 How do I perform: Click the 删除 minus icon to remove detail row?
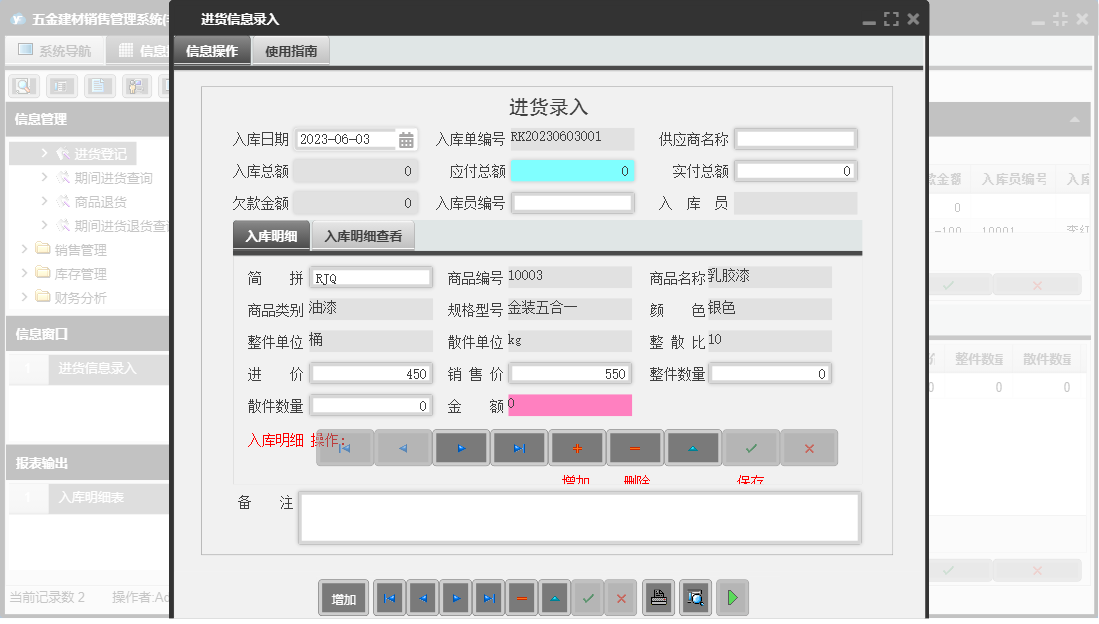(x=635, y=447)
